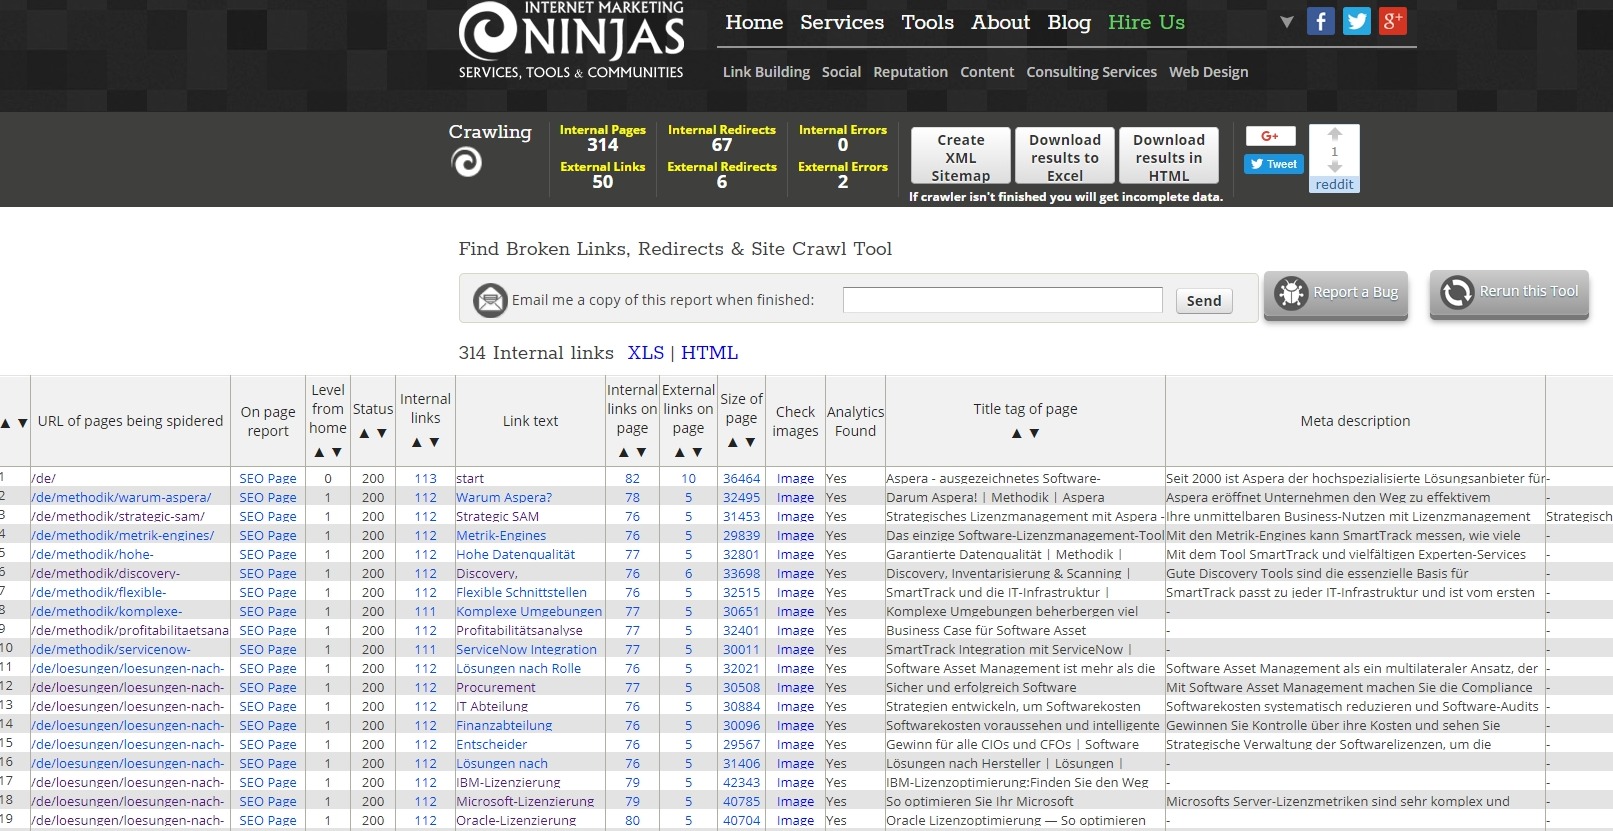Viewport: 1613px width, 831px height.
Task: Click the Warum Aspera? link text
Action: 504,497
